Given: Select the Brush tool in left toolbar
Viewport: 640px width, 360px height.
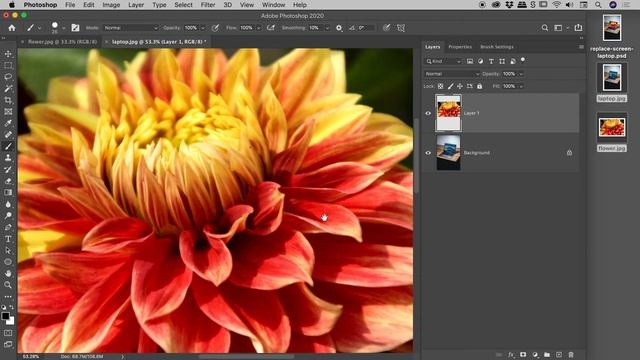Looking at the screenshot, I should [8, 146].
